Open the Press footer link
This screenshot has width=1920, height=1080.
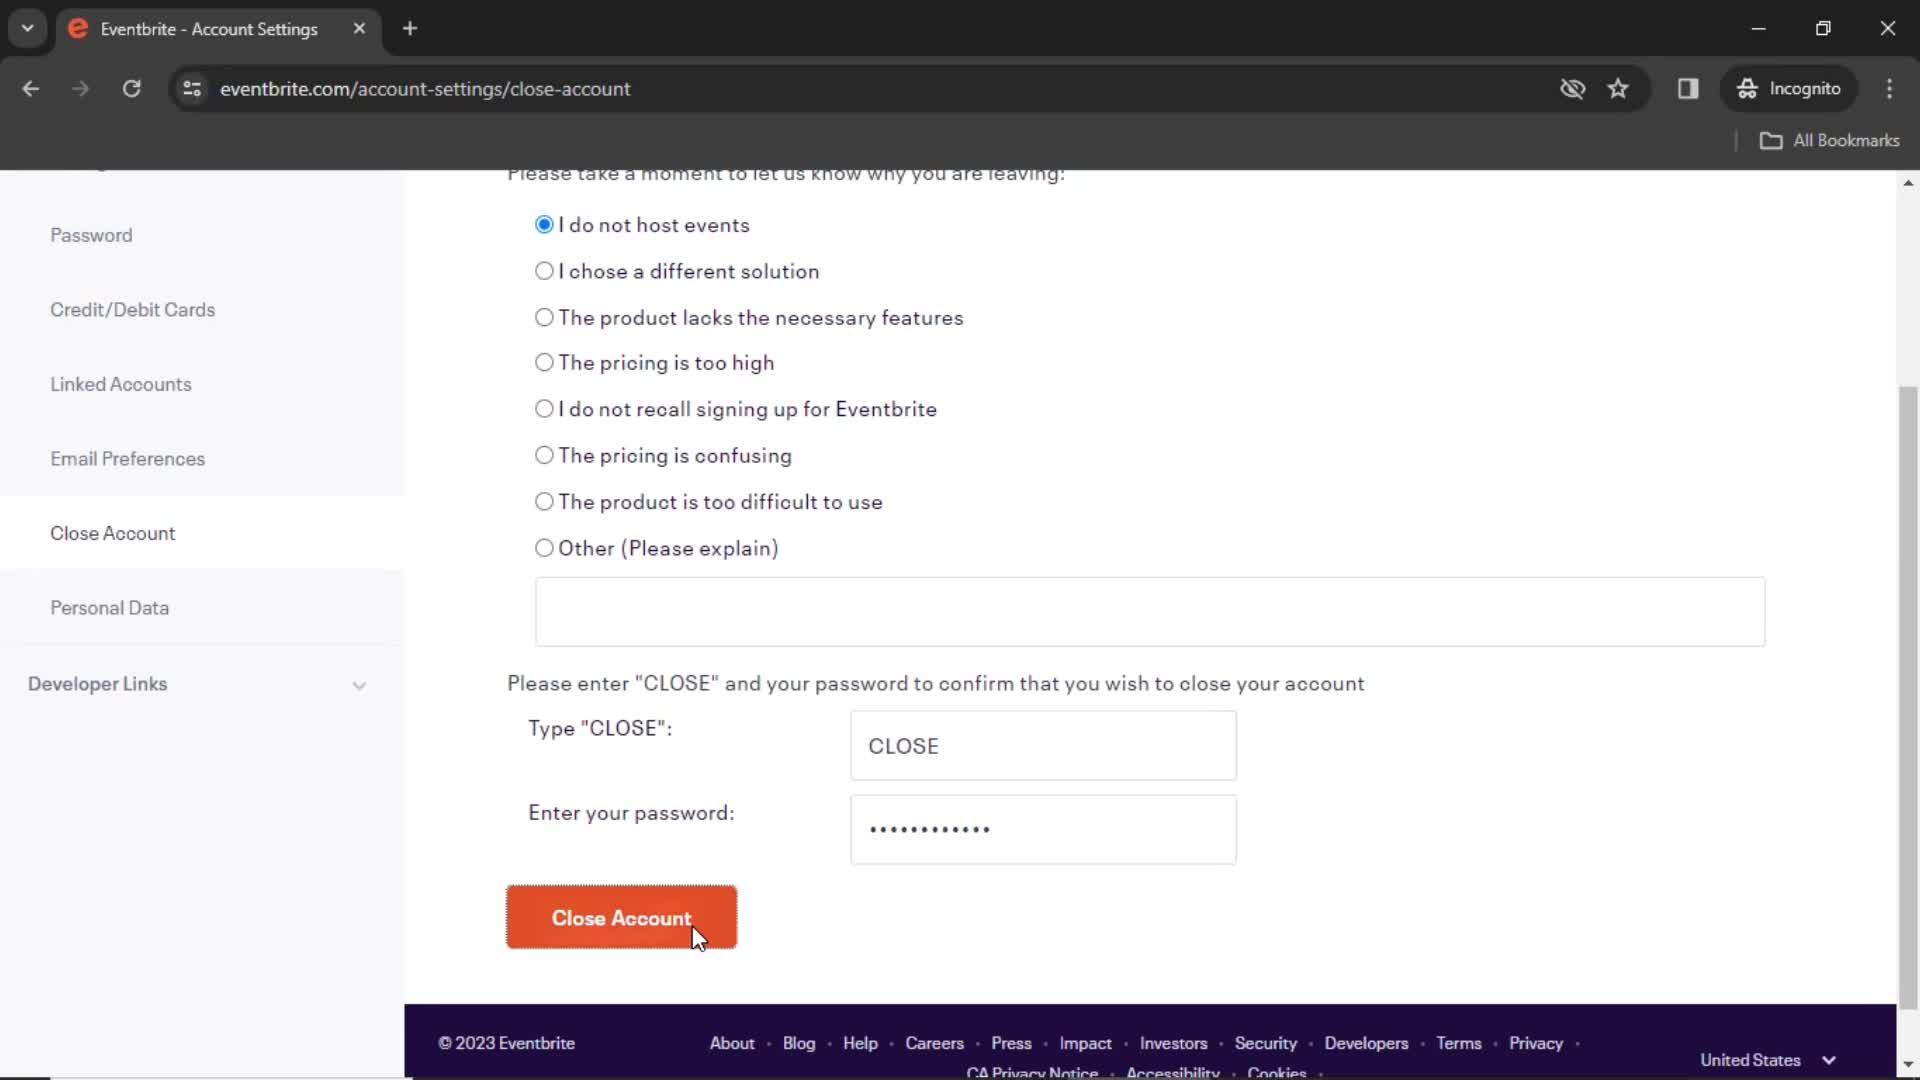[1011, 1043]
